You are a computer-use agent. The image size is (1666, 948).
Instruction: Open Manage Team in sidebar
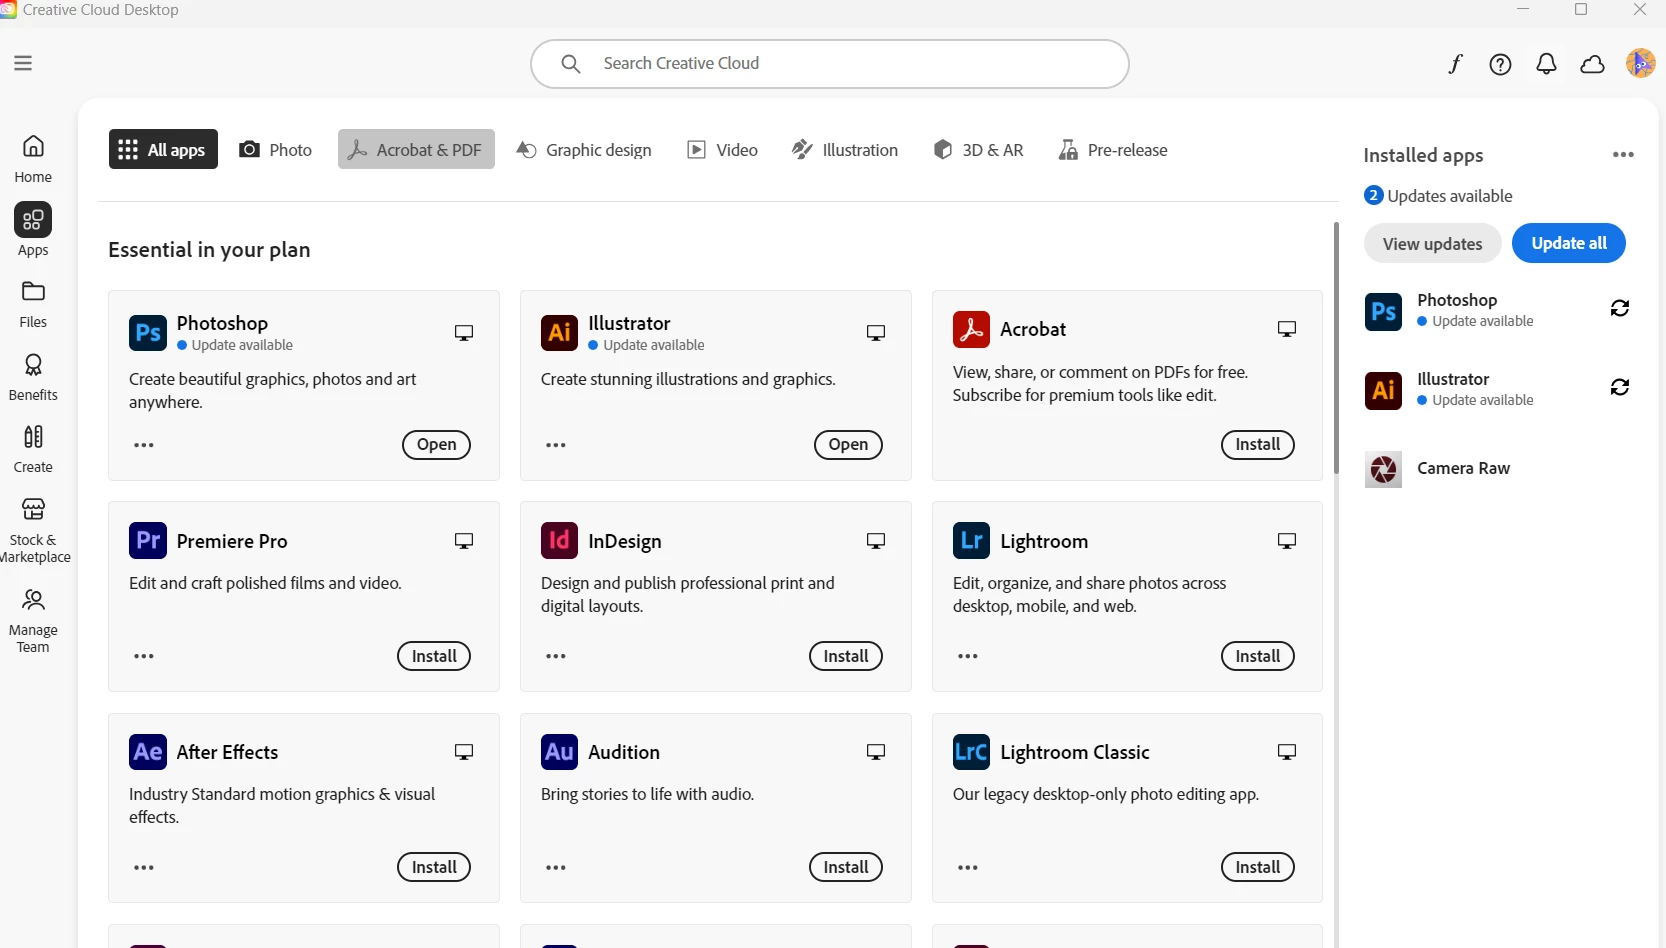point(33,621)
